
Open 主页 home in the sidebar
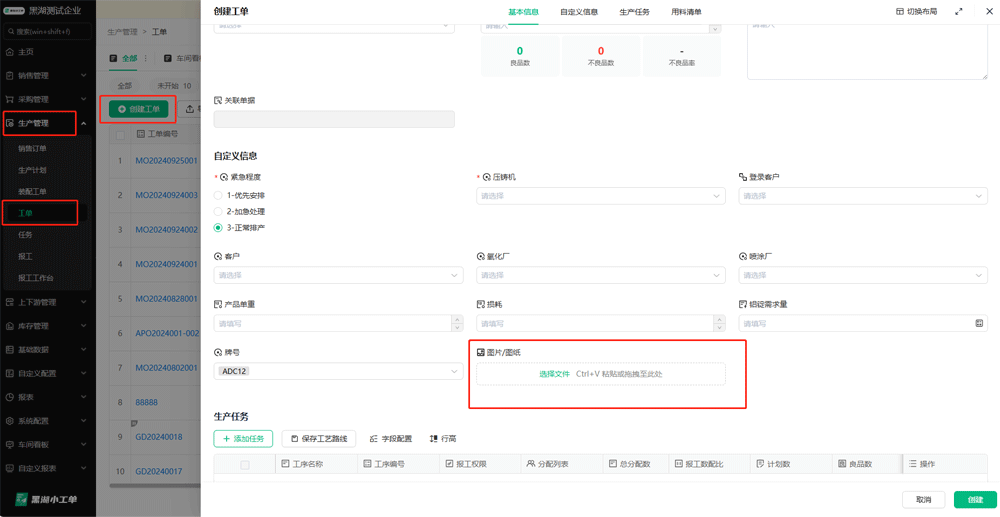26,52
